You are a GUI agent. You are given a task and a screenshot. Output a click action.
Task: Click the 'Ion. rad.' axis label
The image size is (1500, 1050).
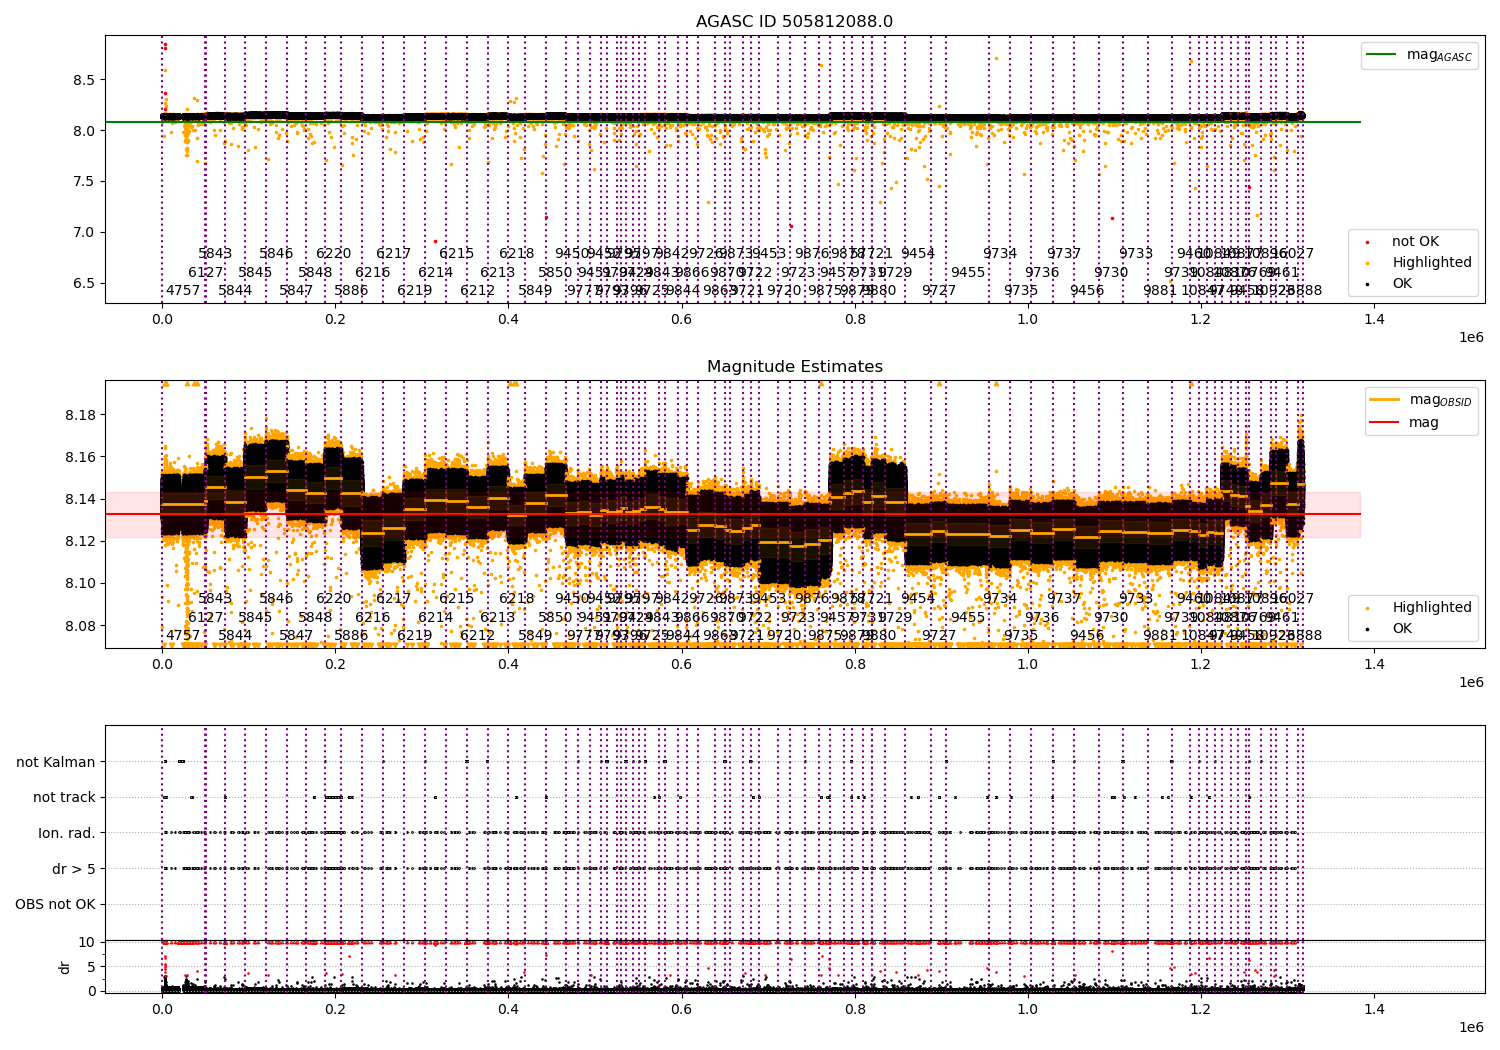67,833
